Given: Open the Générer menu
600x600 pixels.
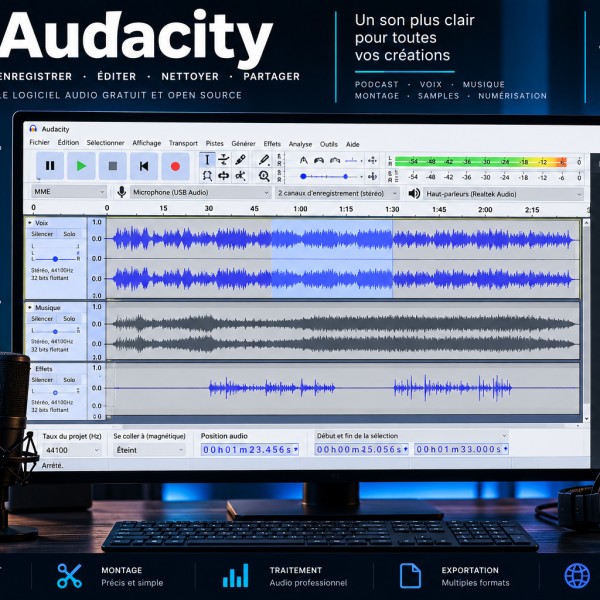Looking at the screenshot, I should [243, 143].
